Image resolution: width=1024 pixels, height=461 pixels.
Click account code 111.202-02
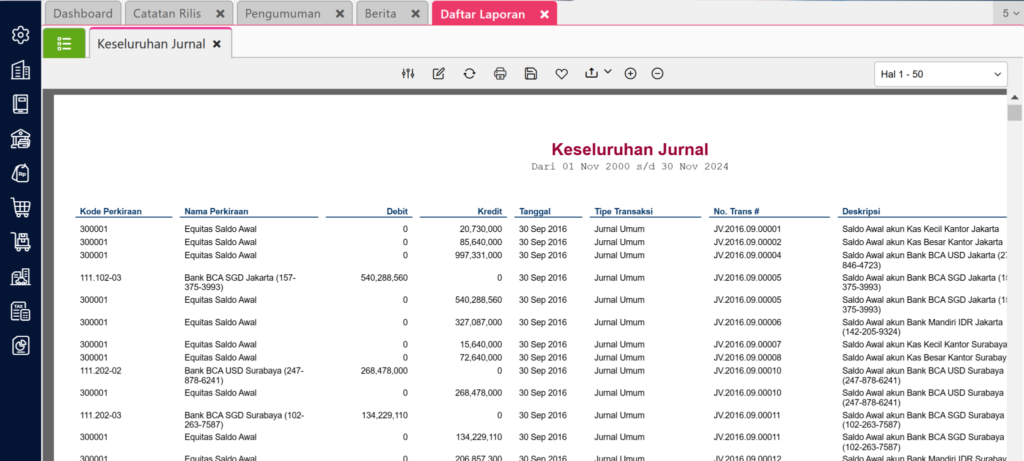(x=101, y=371)
